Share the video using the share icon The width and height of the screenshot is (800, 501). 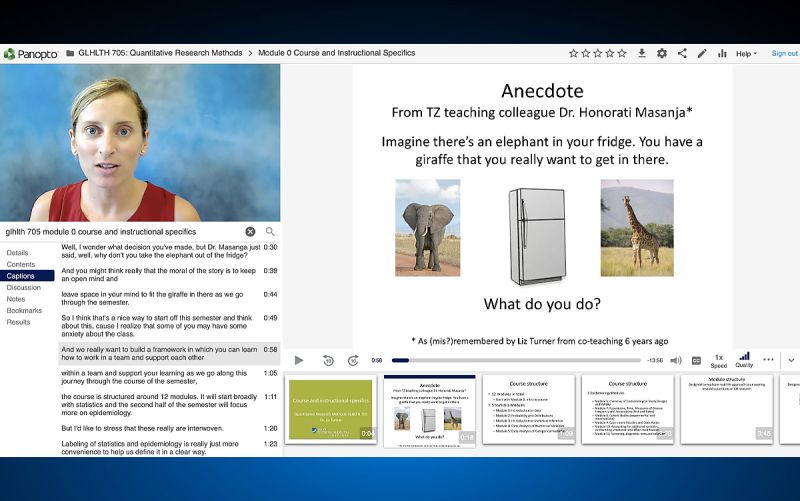coord(682,53)
